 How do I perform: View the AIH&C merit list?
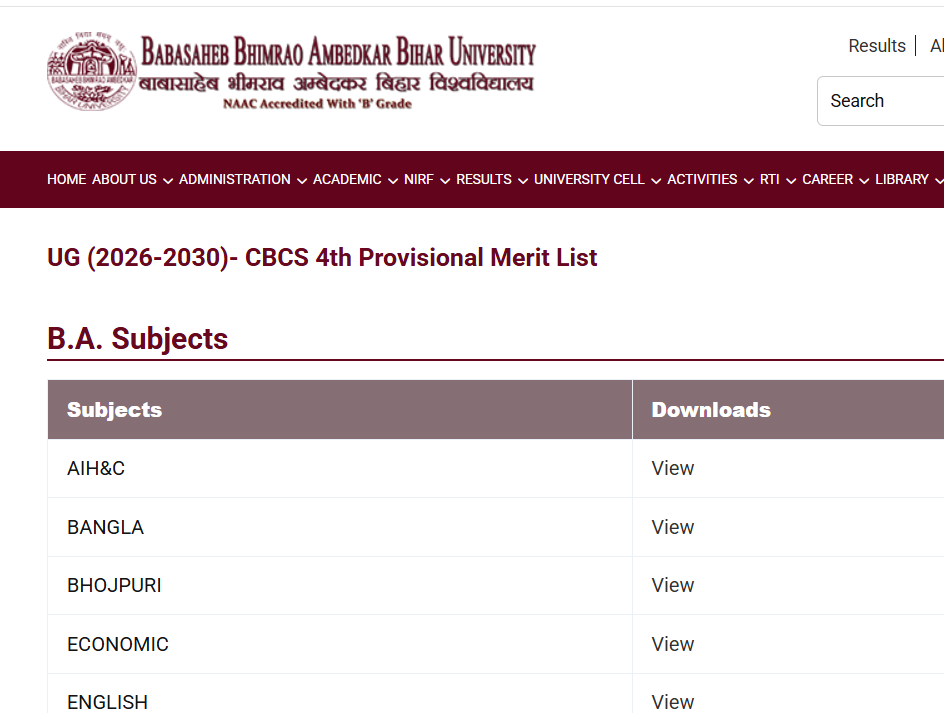pyautogui.click(x=672, y=468)
